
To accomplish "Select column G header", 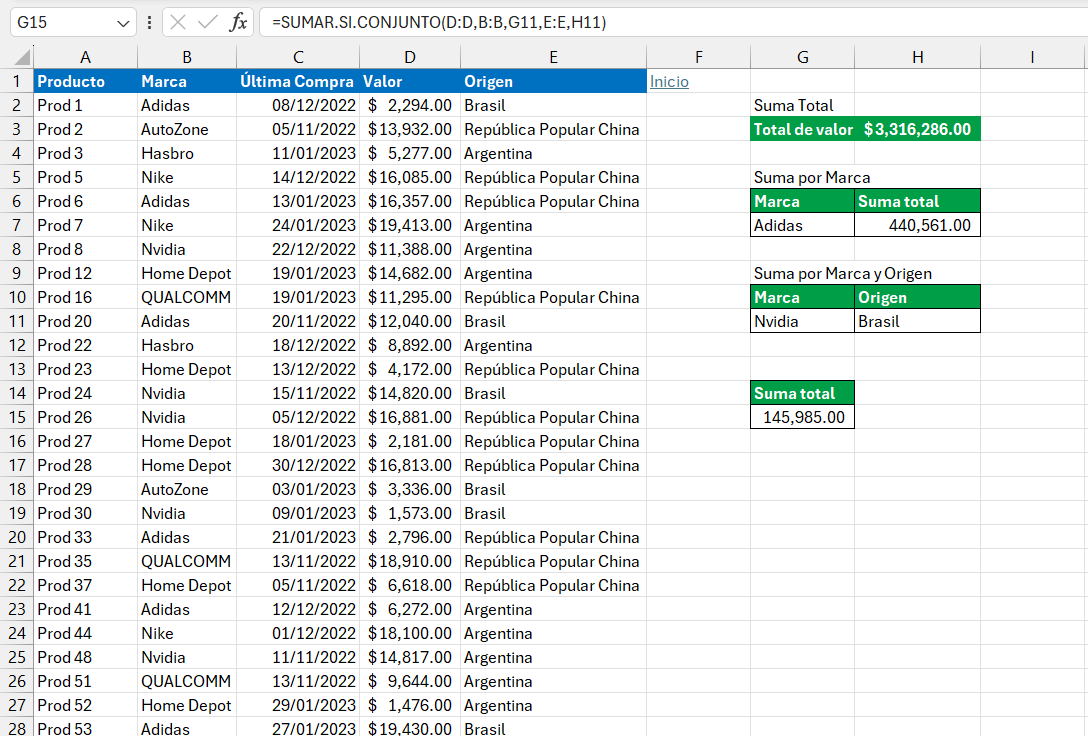I will click(x=802, y=58).
